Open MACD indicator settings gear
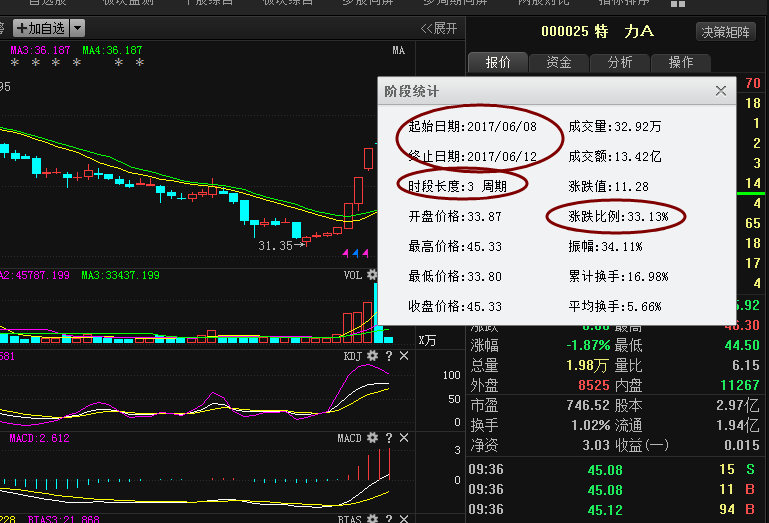Image resolution: width=769 pixels, height=523 pixels. 372,438
